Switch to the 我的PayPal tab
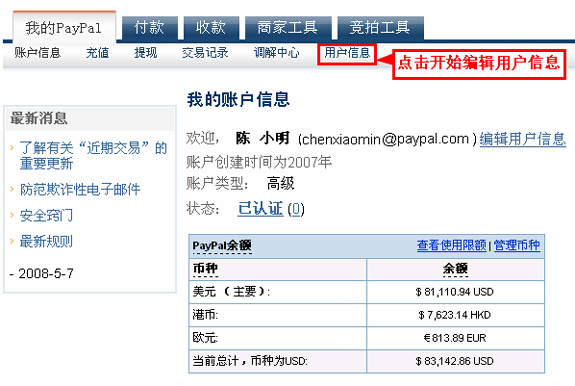575x386 pixels. click(64, 27)
